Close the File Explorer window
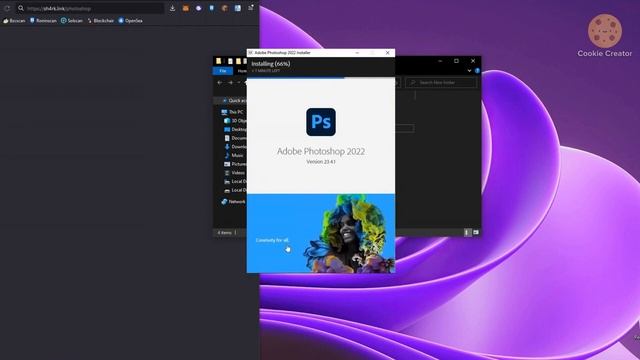 pos(473,61)
